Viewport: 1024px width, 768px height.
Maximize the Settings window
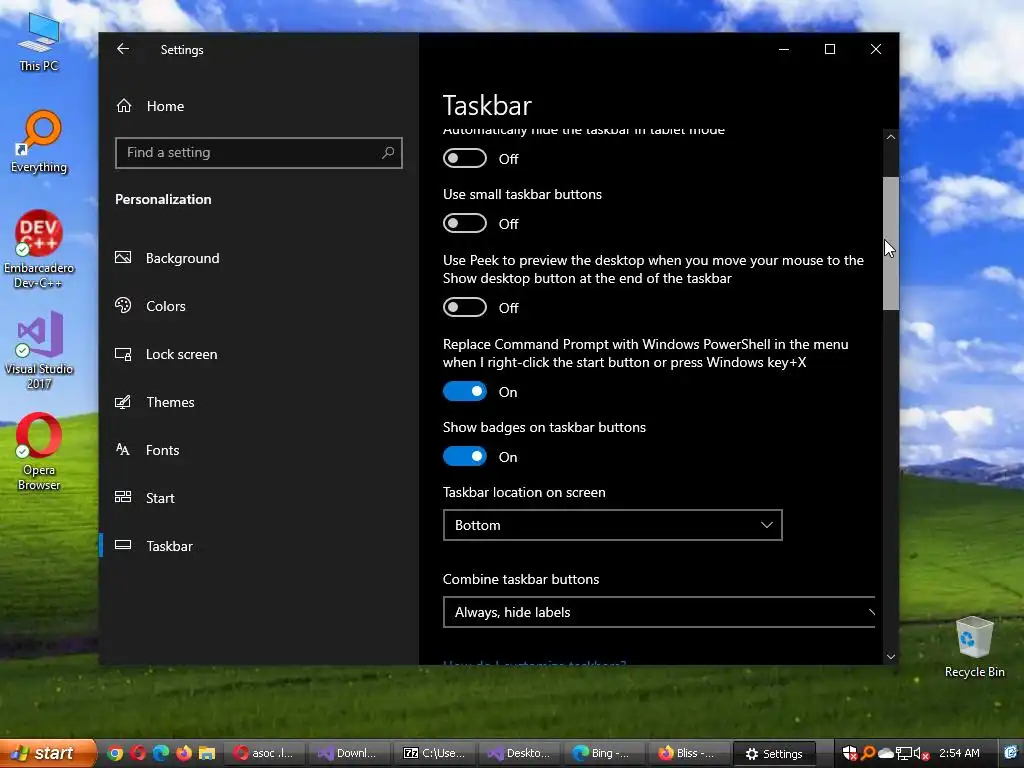coord(830,49)
